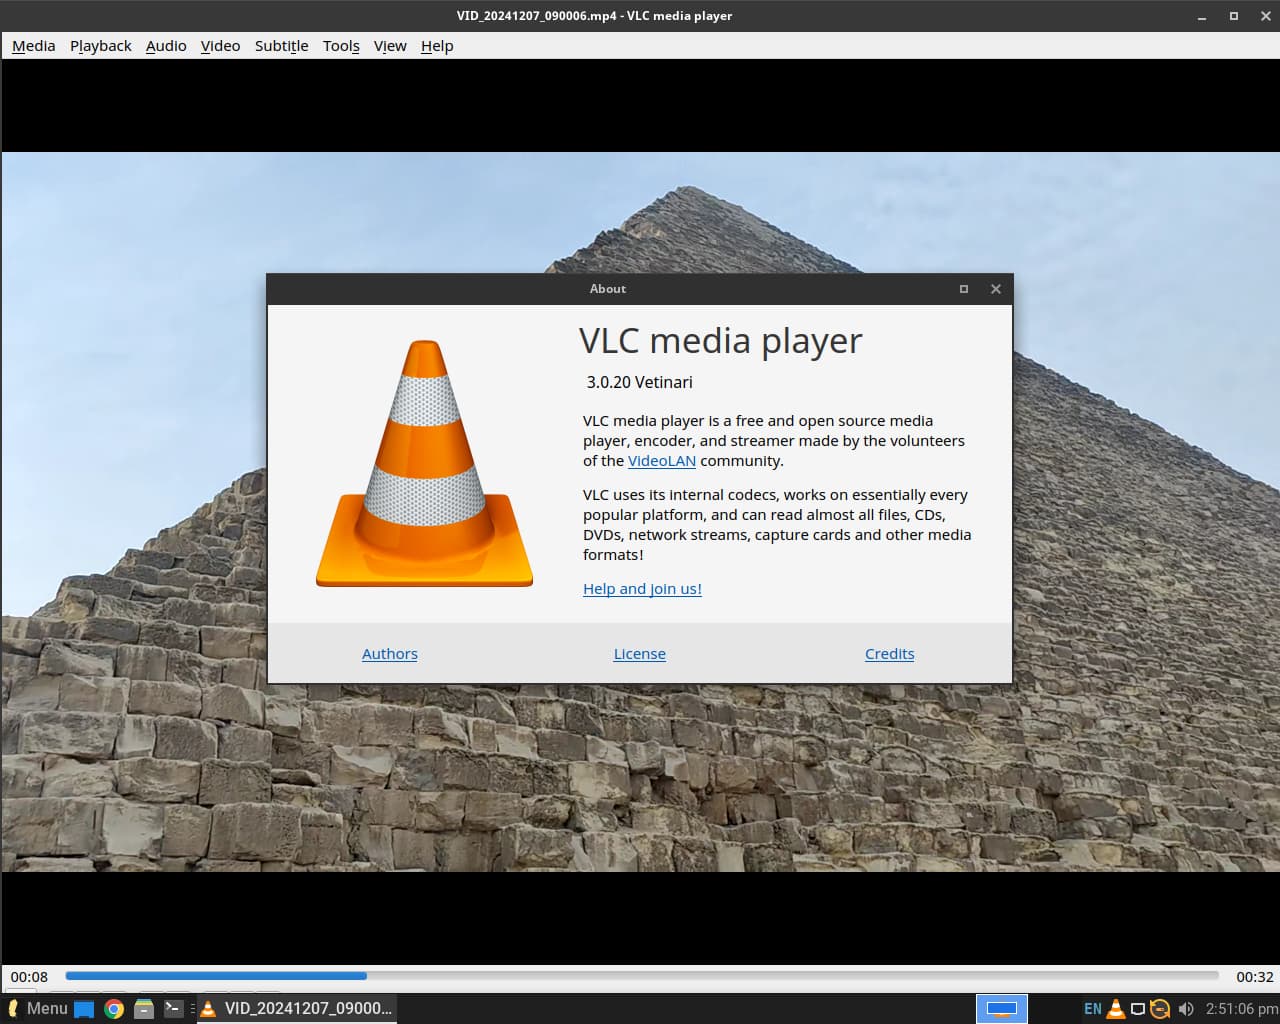Click the volume speaker icon in tray
This screenshot has width=1280, height=1024.
(1184, 1009)
